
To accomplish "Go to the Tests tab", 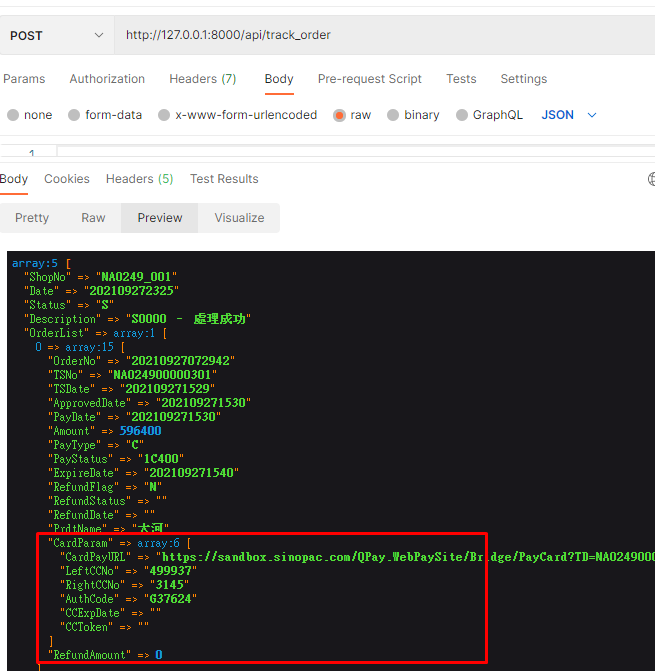I will 461,79.
